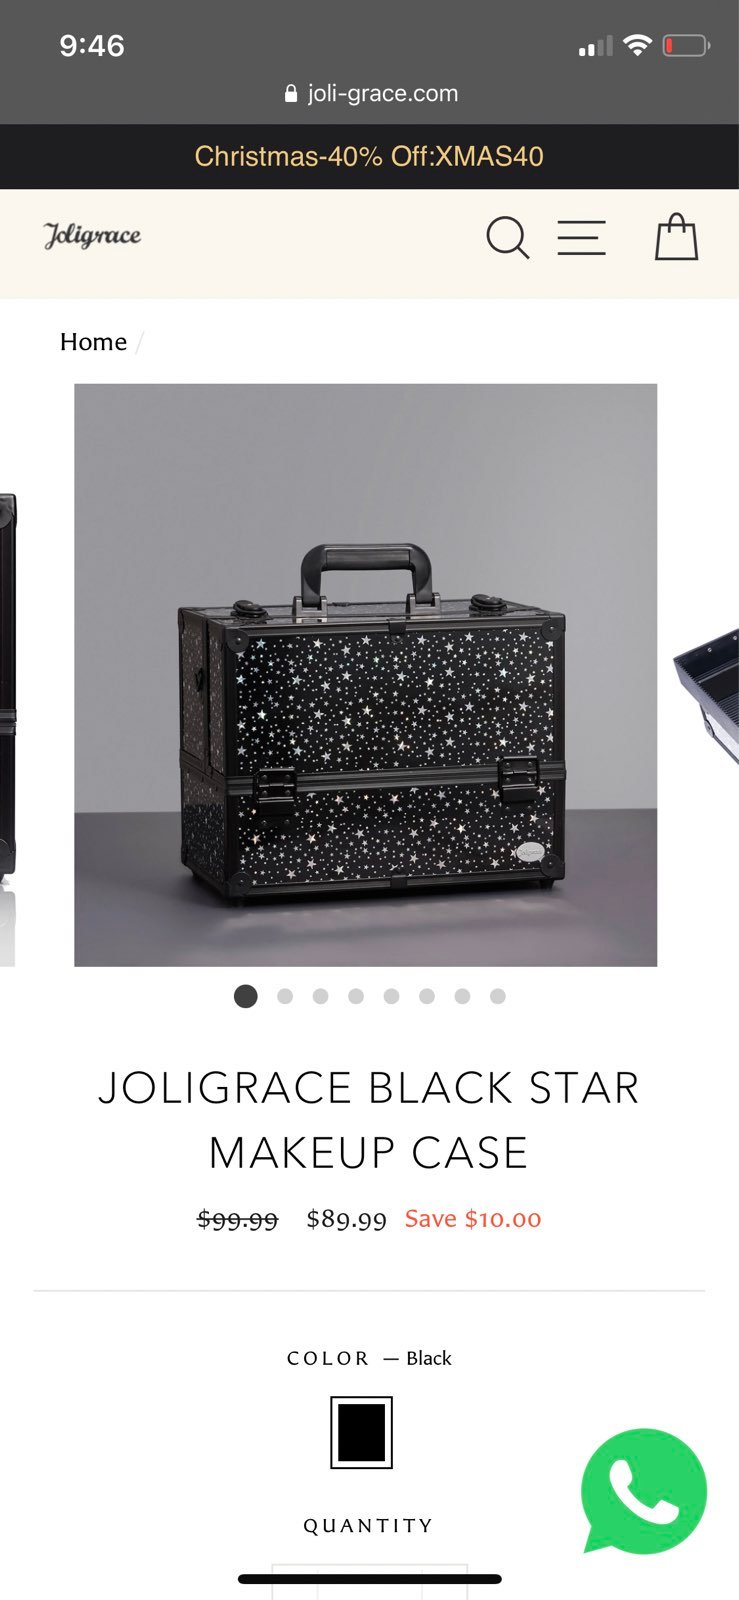
Task: Switch to the second image dot
Action: click(x=285, y=996)
